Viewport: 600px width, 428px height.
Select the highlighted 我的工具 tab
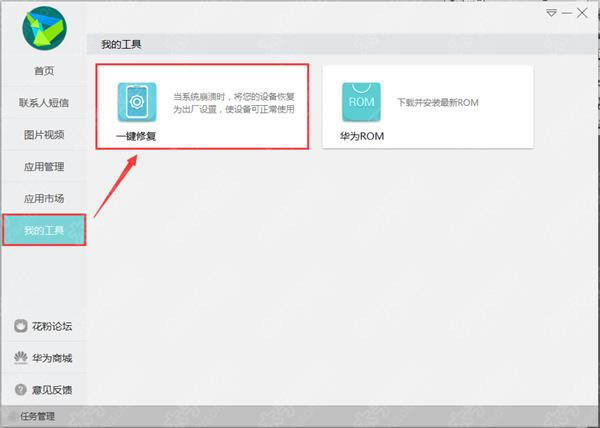click(x=43, y=231)
